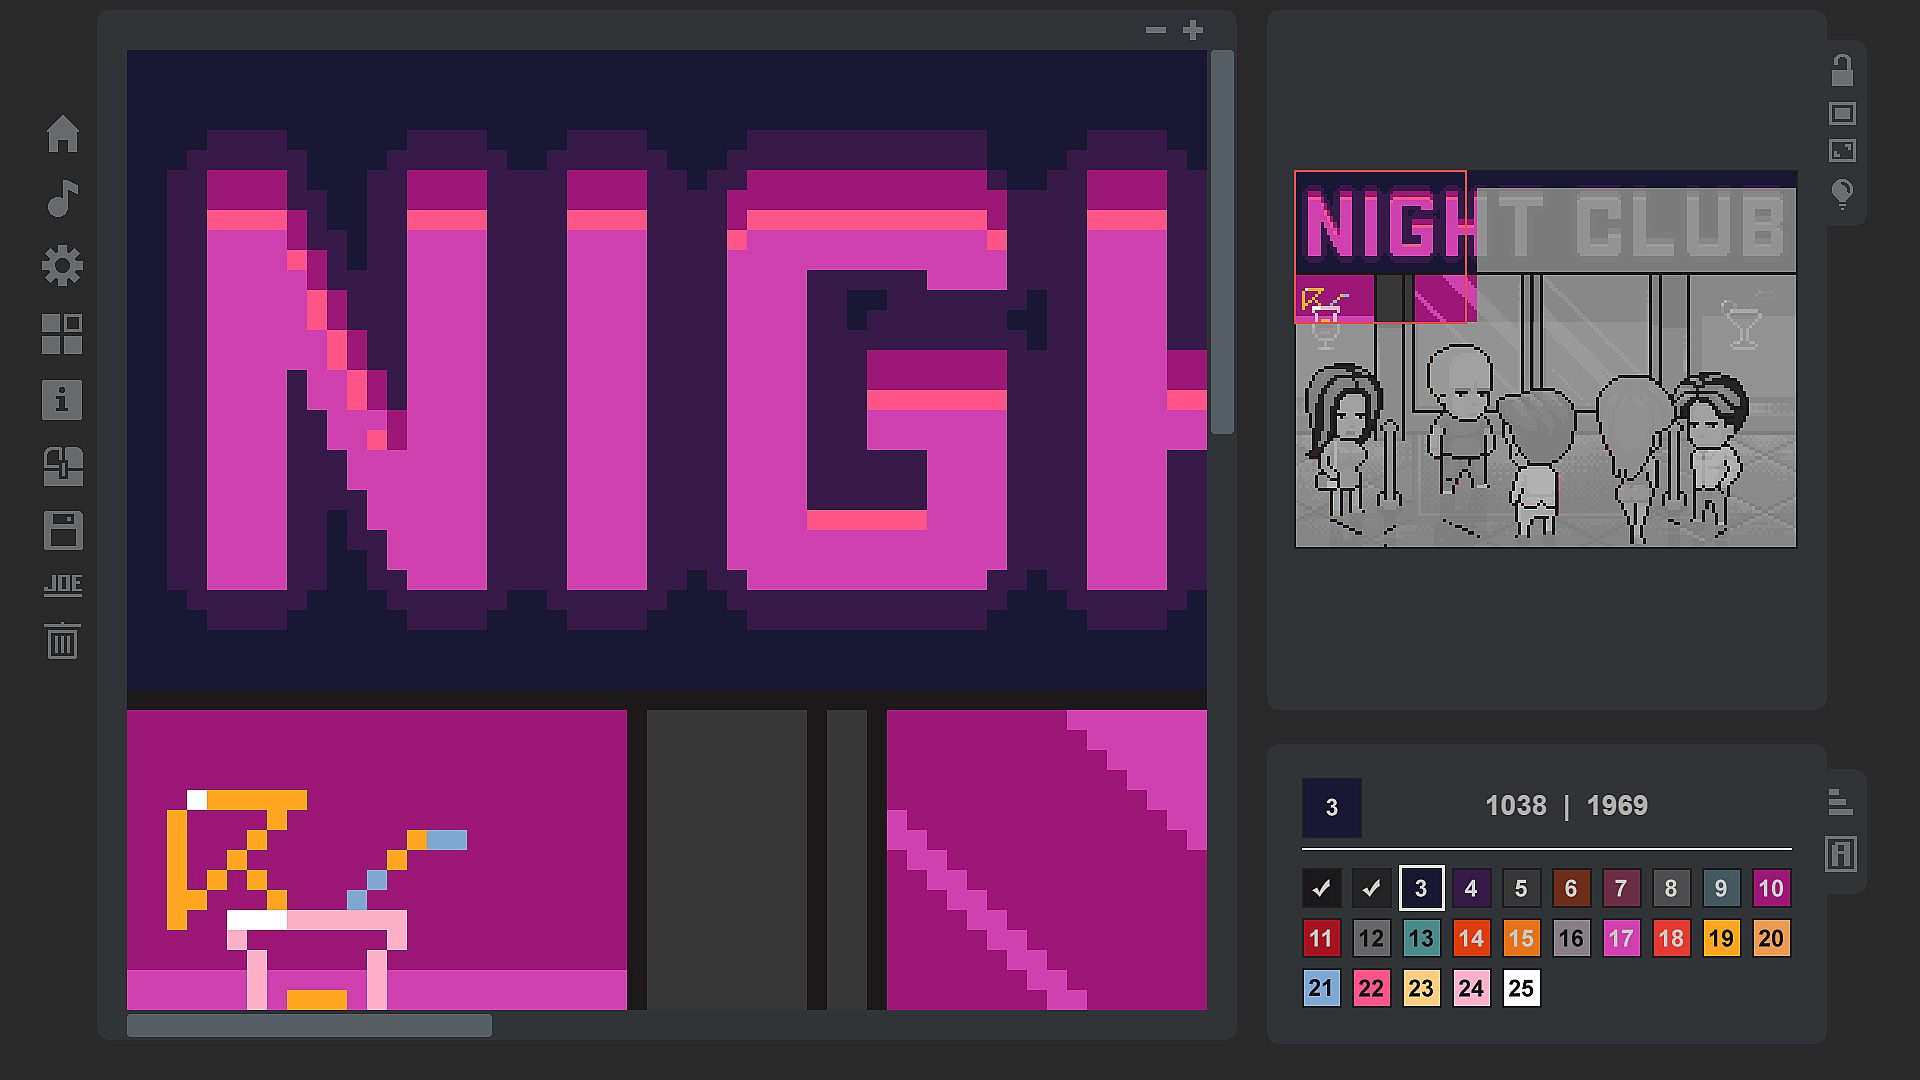This screenshot has height=1080, width=1920.
Task: Open the gallery grid icon
Action: pos(62,334)
